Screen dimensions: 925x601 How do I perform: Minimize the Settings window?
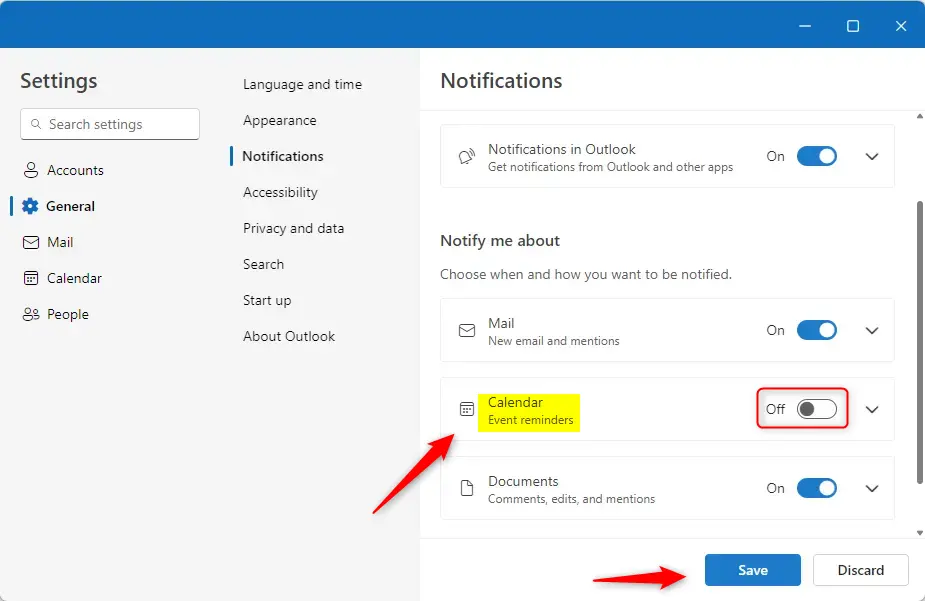pyautogui.click(x=805, y=26)
